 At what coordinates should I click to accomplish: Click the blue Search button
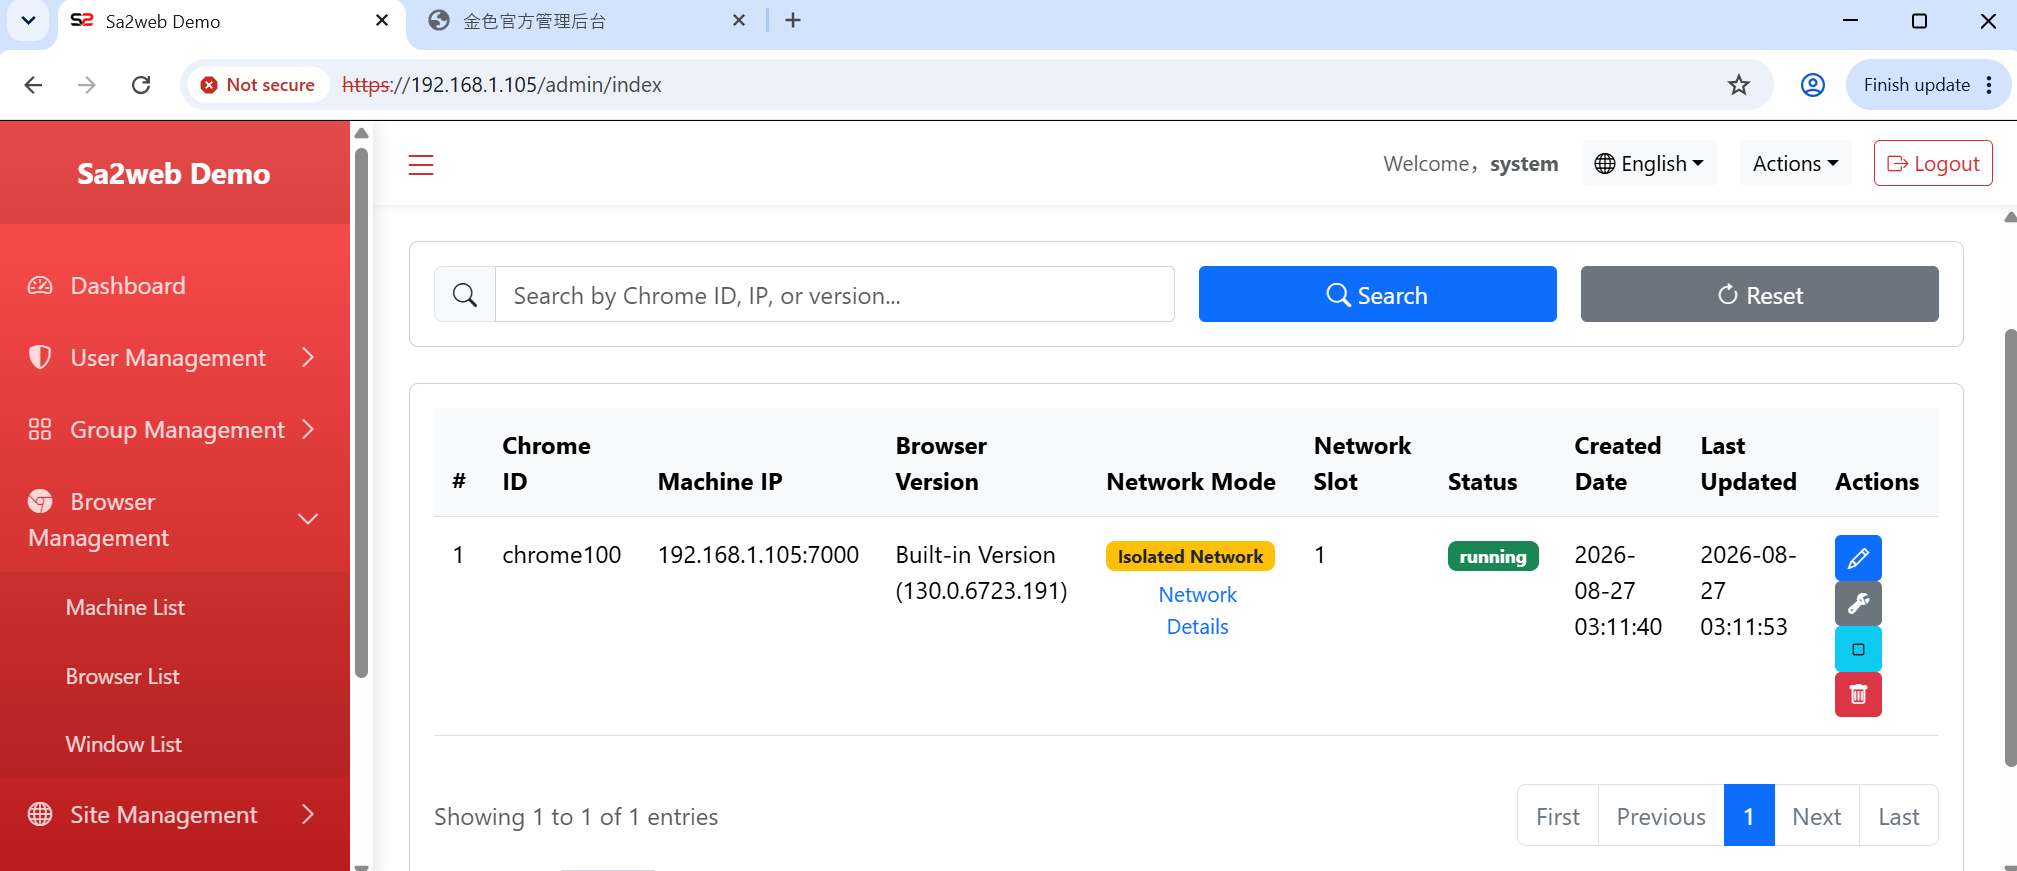1377,294
